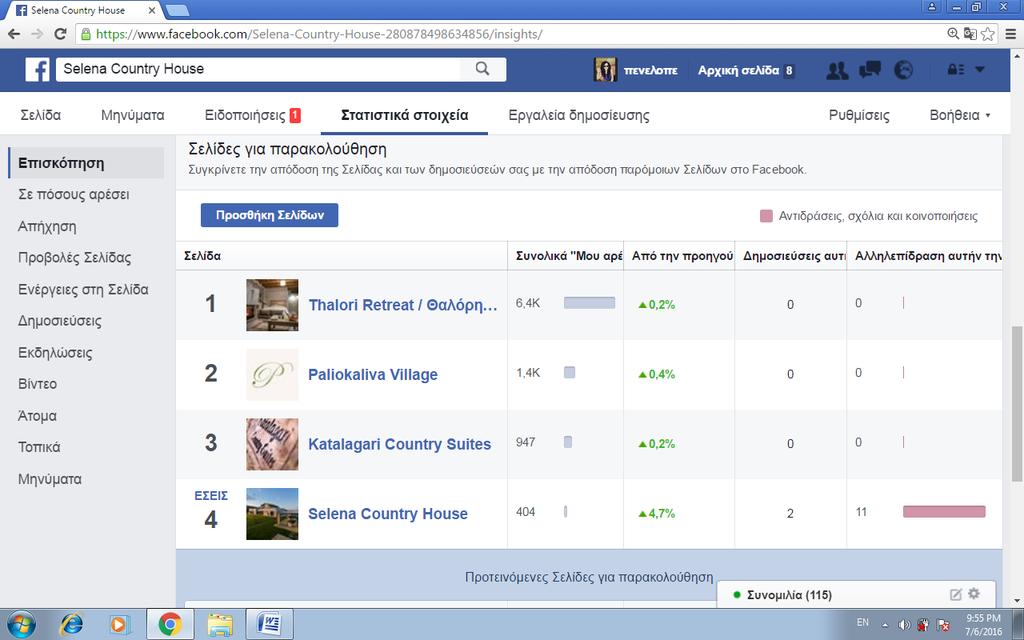Viewport: 1024px width, 640px height.
Task: Click the Προσθήκη Σελίδων button
Action: point(269,215)
